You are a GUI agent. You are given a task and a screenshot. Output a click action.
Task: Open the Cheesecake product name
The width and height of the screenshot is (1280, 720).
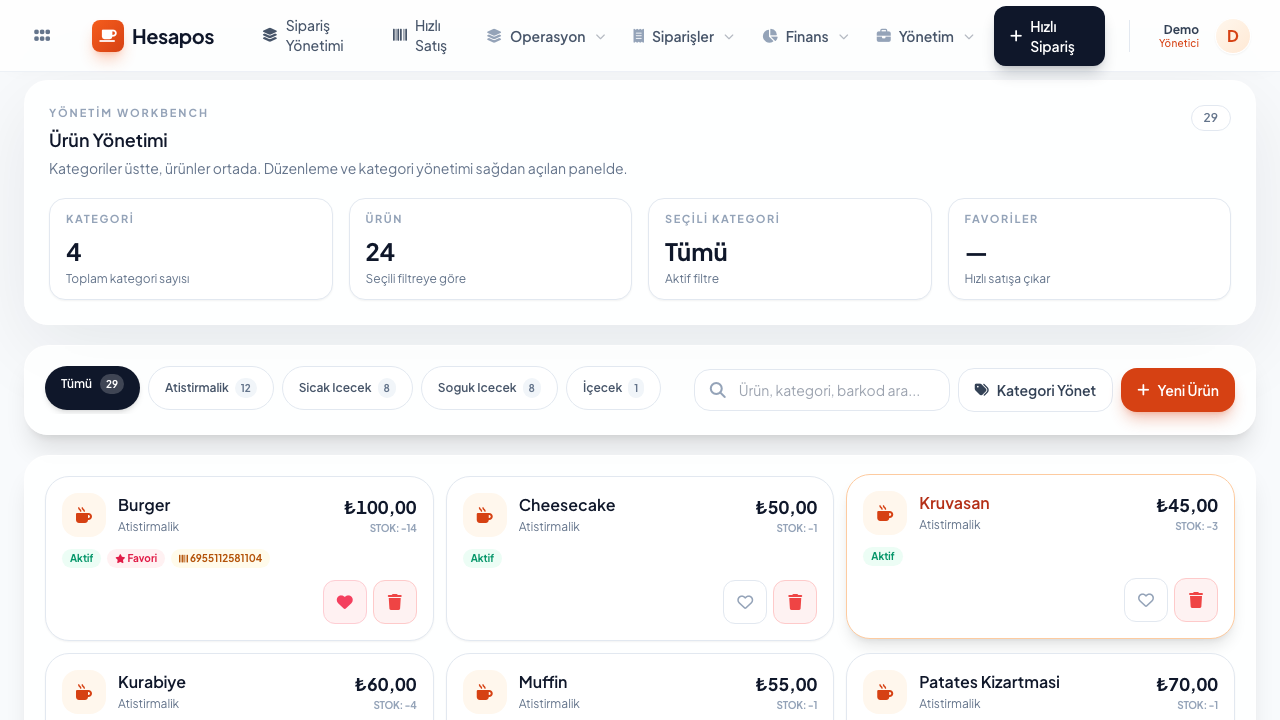(x=567, y=505)
